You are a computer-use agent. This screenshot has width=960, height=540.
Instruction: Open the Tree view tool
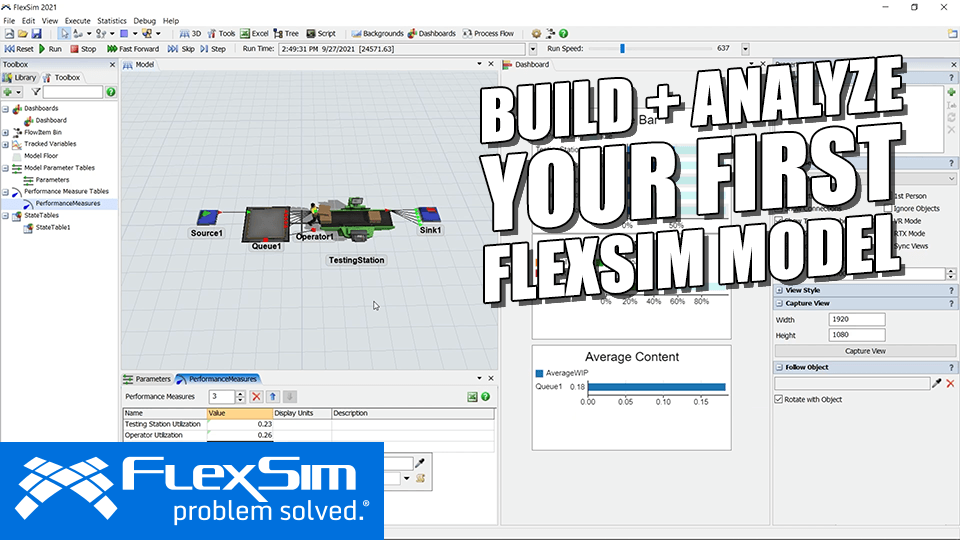point(286,34)
